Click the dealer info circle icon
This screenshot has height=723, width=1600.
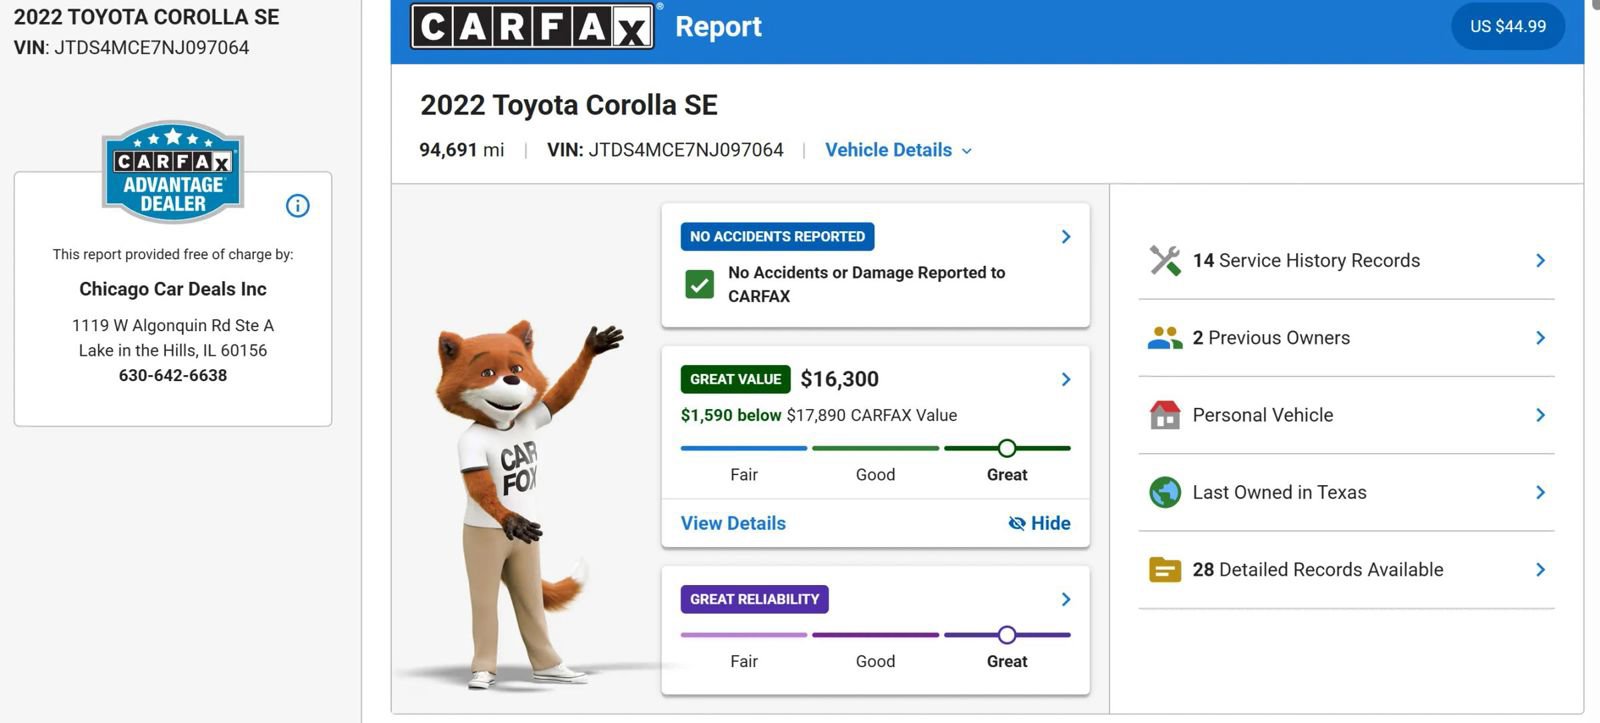click(x=298, y=206)
